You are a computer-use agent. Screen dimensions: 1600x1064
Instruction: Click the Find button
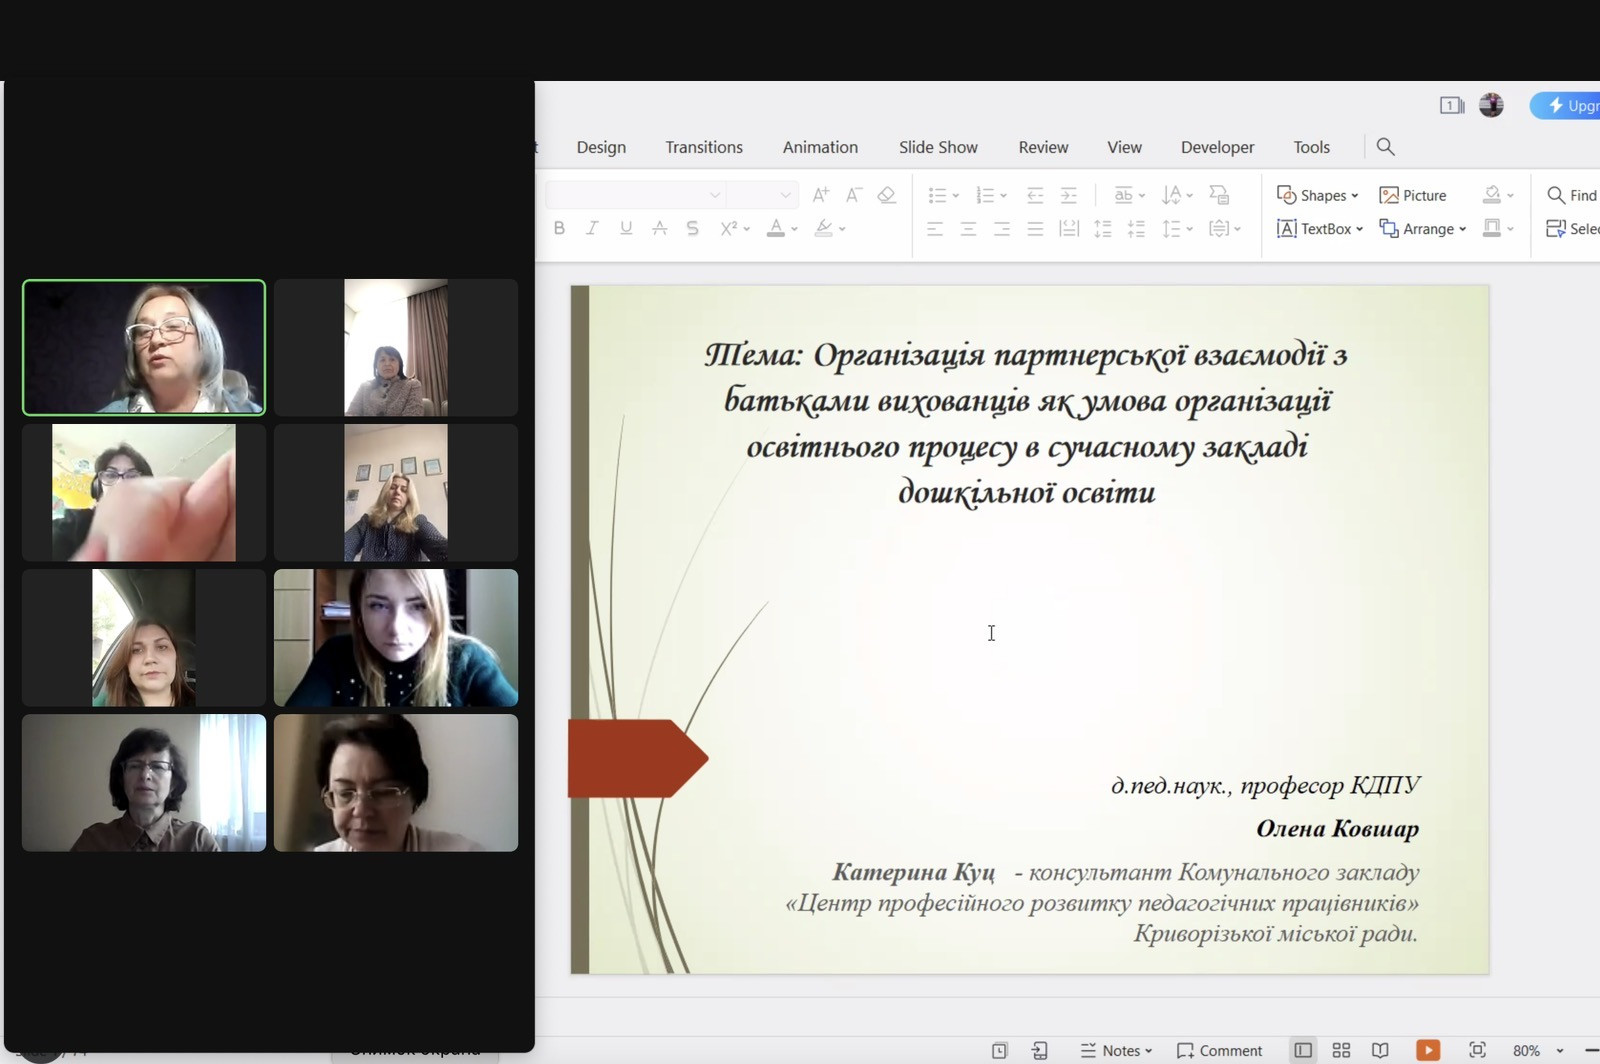(1572, 195)
